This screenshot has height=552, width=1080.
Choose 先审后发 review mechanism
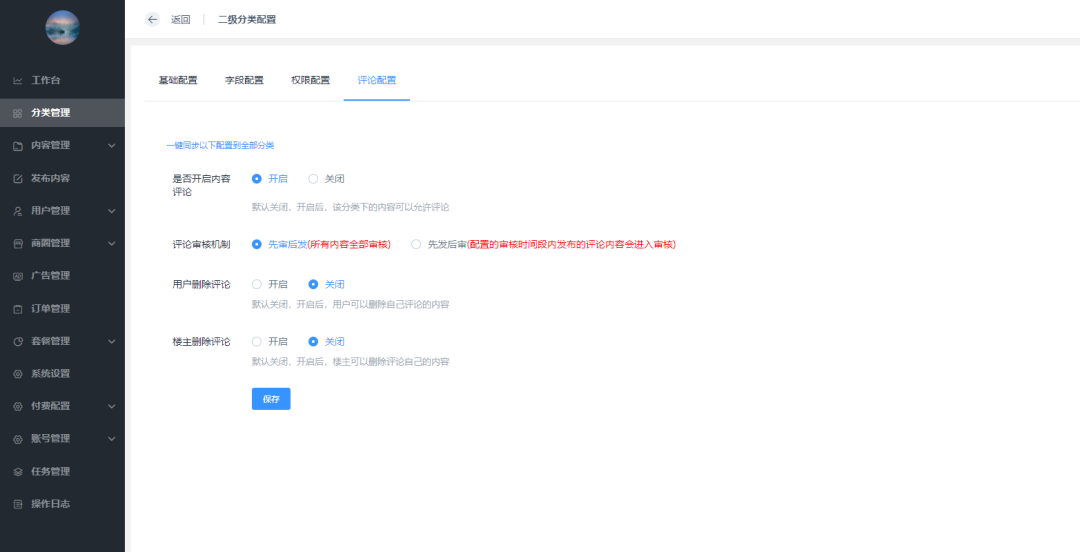click(257, 244)
